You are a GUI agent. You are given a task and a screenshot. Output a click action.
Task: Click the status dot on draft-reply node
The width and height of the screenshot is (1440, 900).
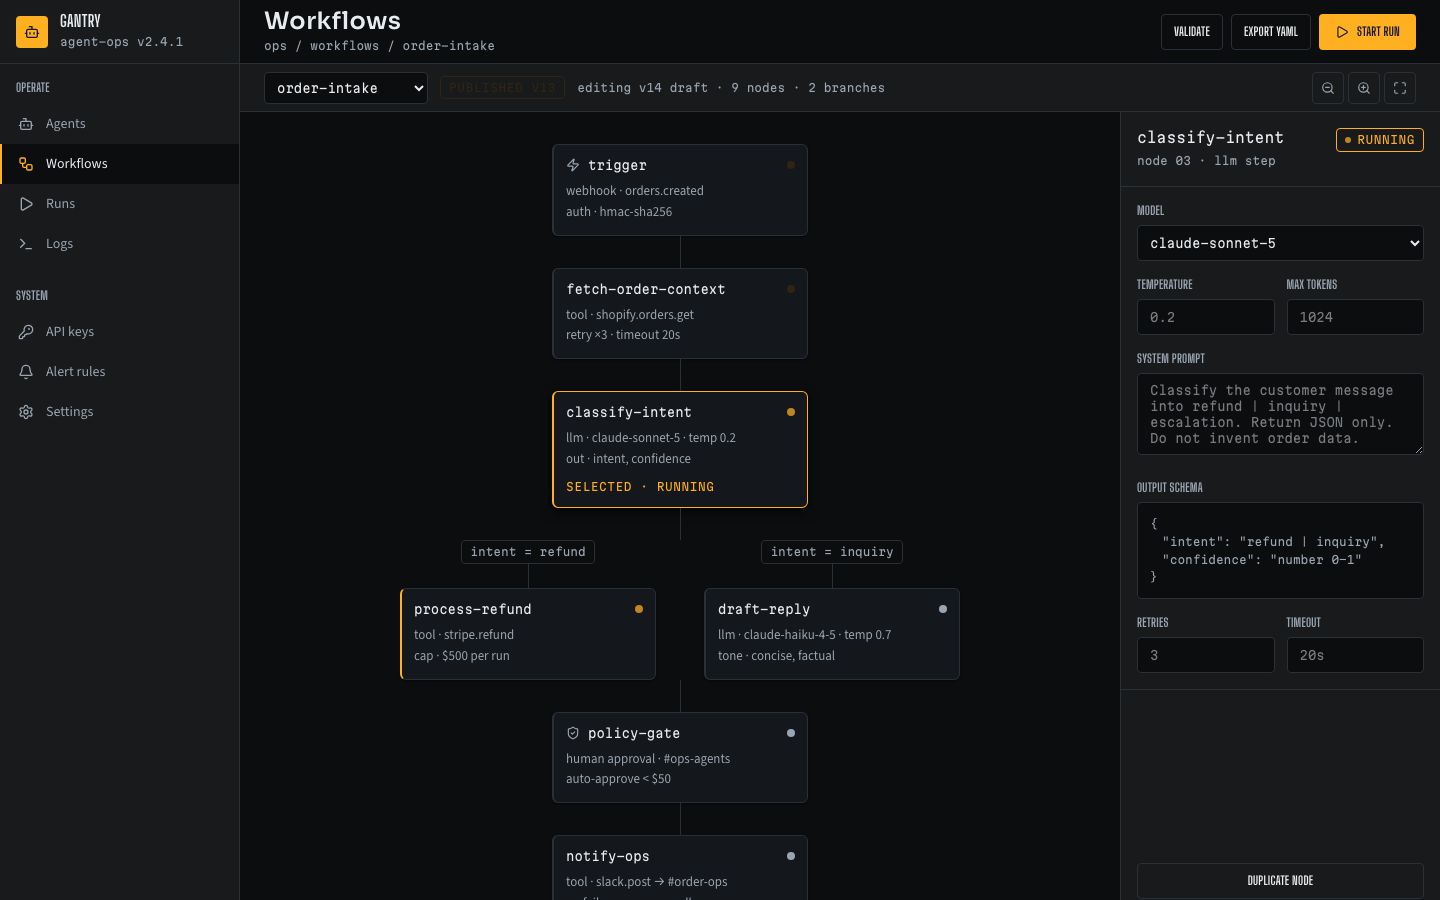tap(943, 609)
